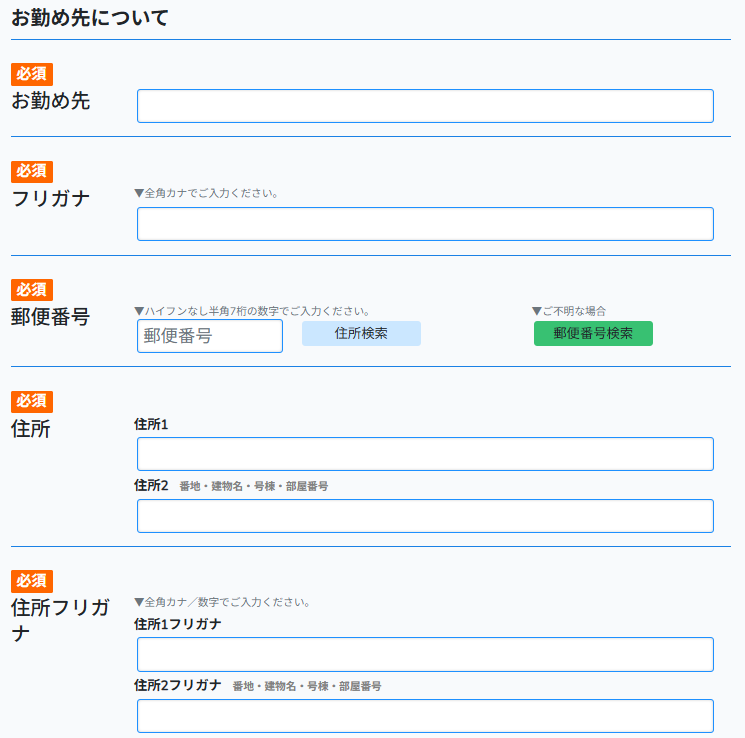Click the ハイフンなし半角7桁 hint text

tap(252, 311)
